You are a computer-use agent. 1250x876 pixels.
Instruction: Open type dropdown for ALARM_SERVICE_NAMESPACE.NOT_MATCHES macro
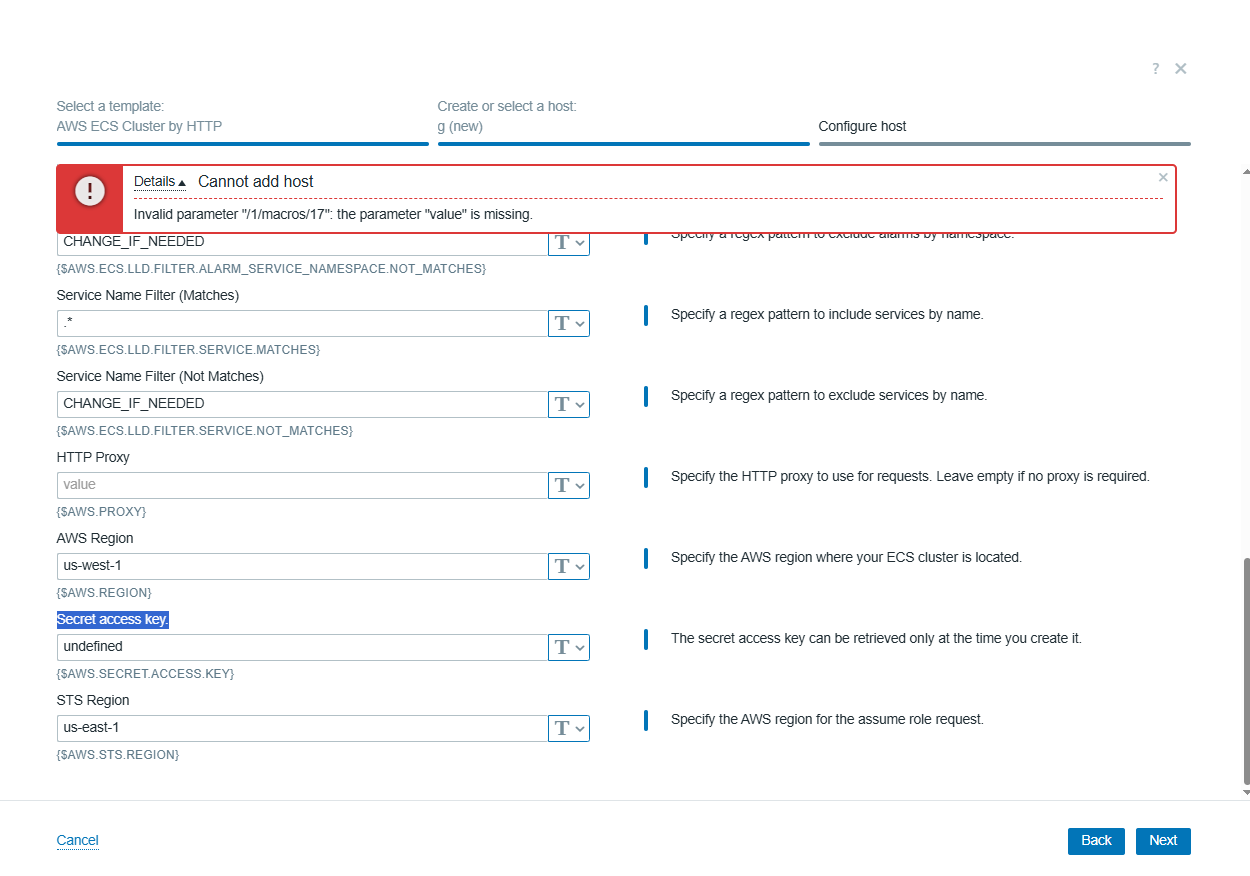(569, 242)
